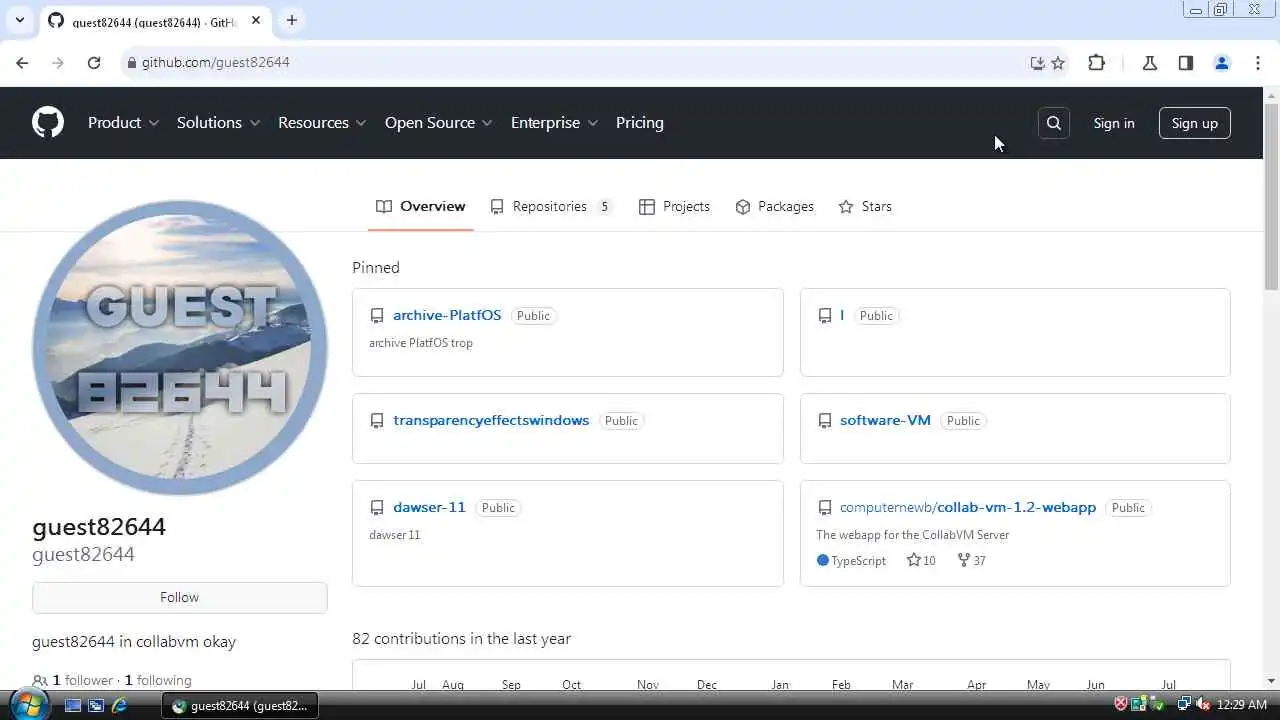1280x720 pixels.
Task: Open a new browser tab
Action: (291, 20)
